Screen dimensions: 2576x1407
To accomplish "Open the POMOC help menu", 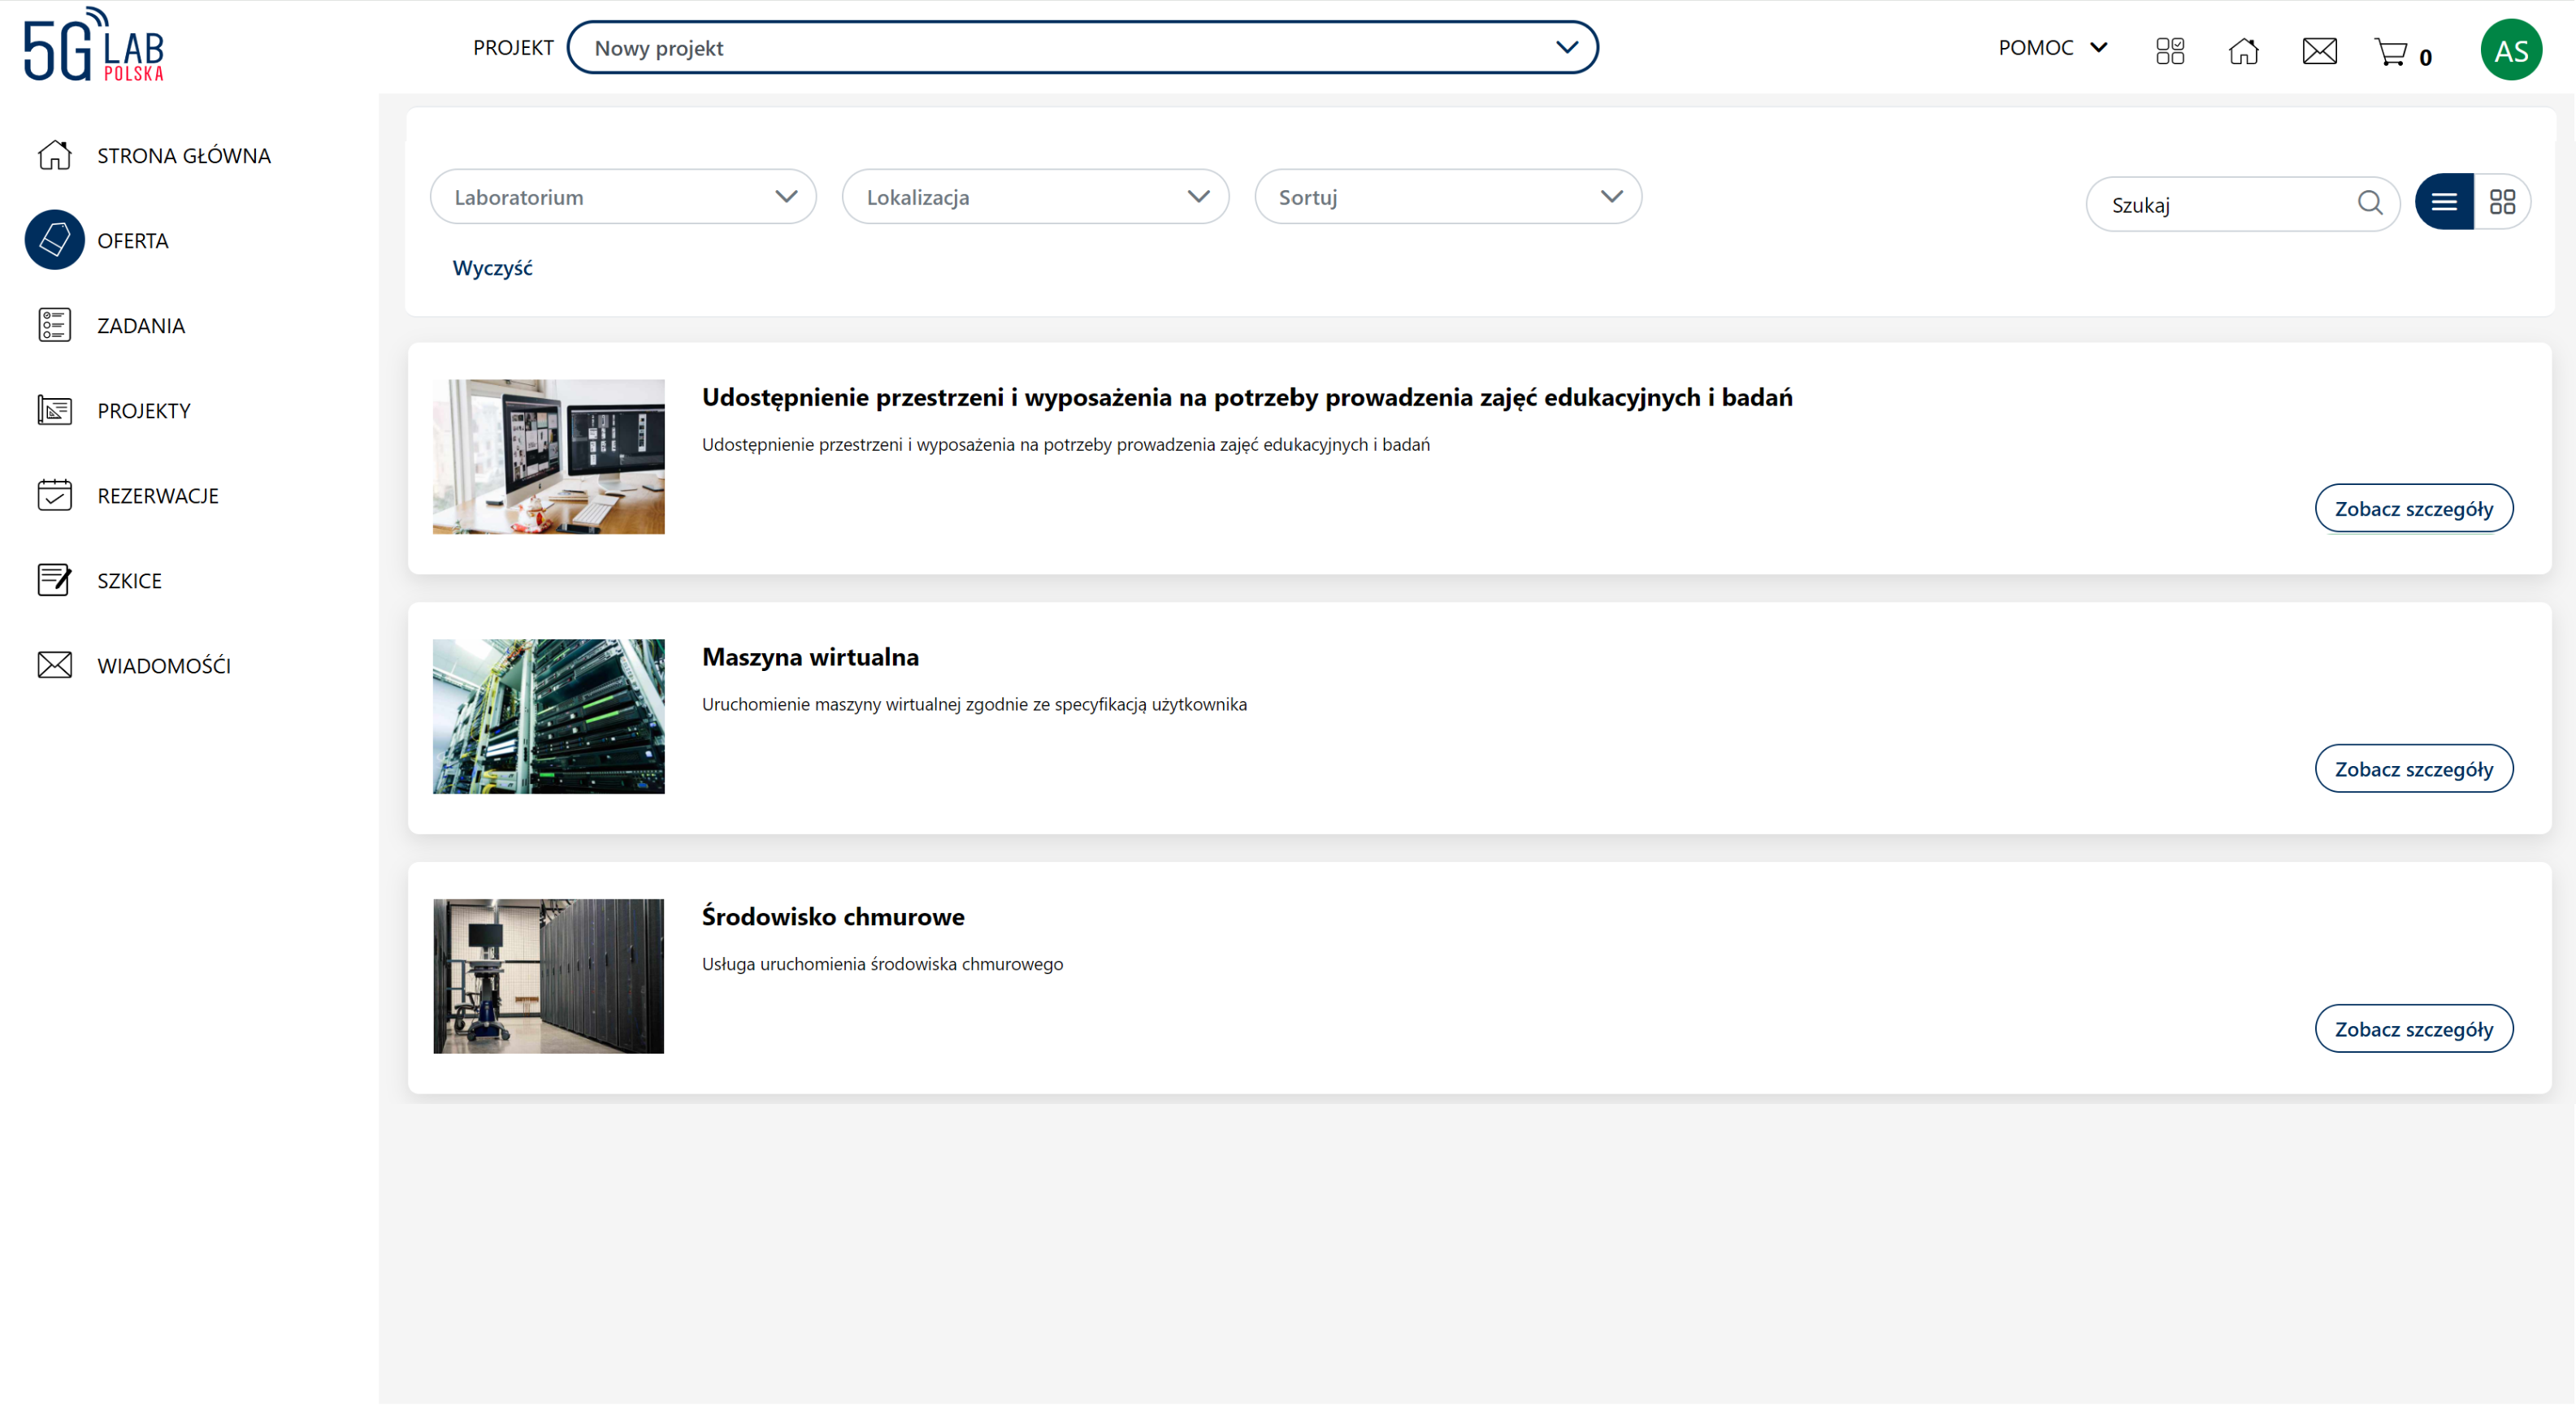I will pyautogui.click(x=2052, y=48).
